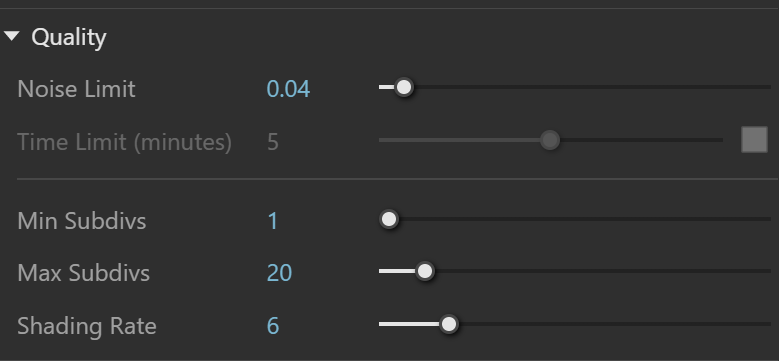Click the Min Subdivs slider handle
This screenshot has height=361, width=779.
click(x=389, y=219)
